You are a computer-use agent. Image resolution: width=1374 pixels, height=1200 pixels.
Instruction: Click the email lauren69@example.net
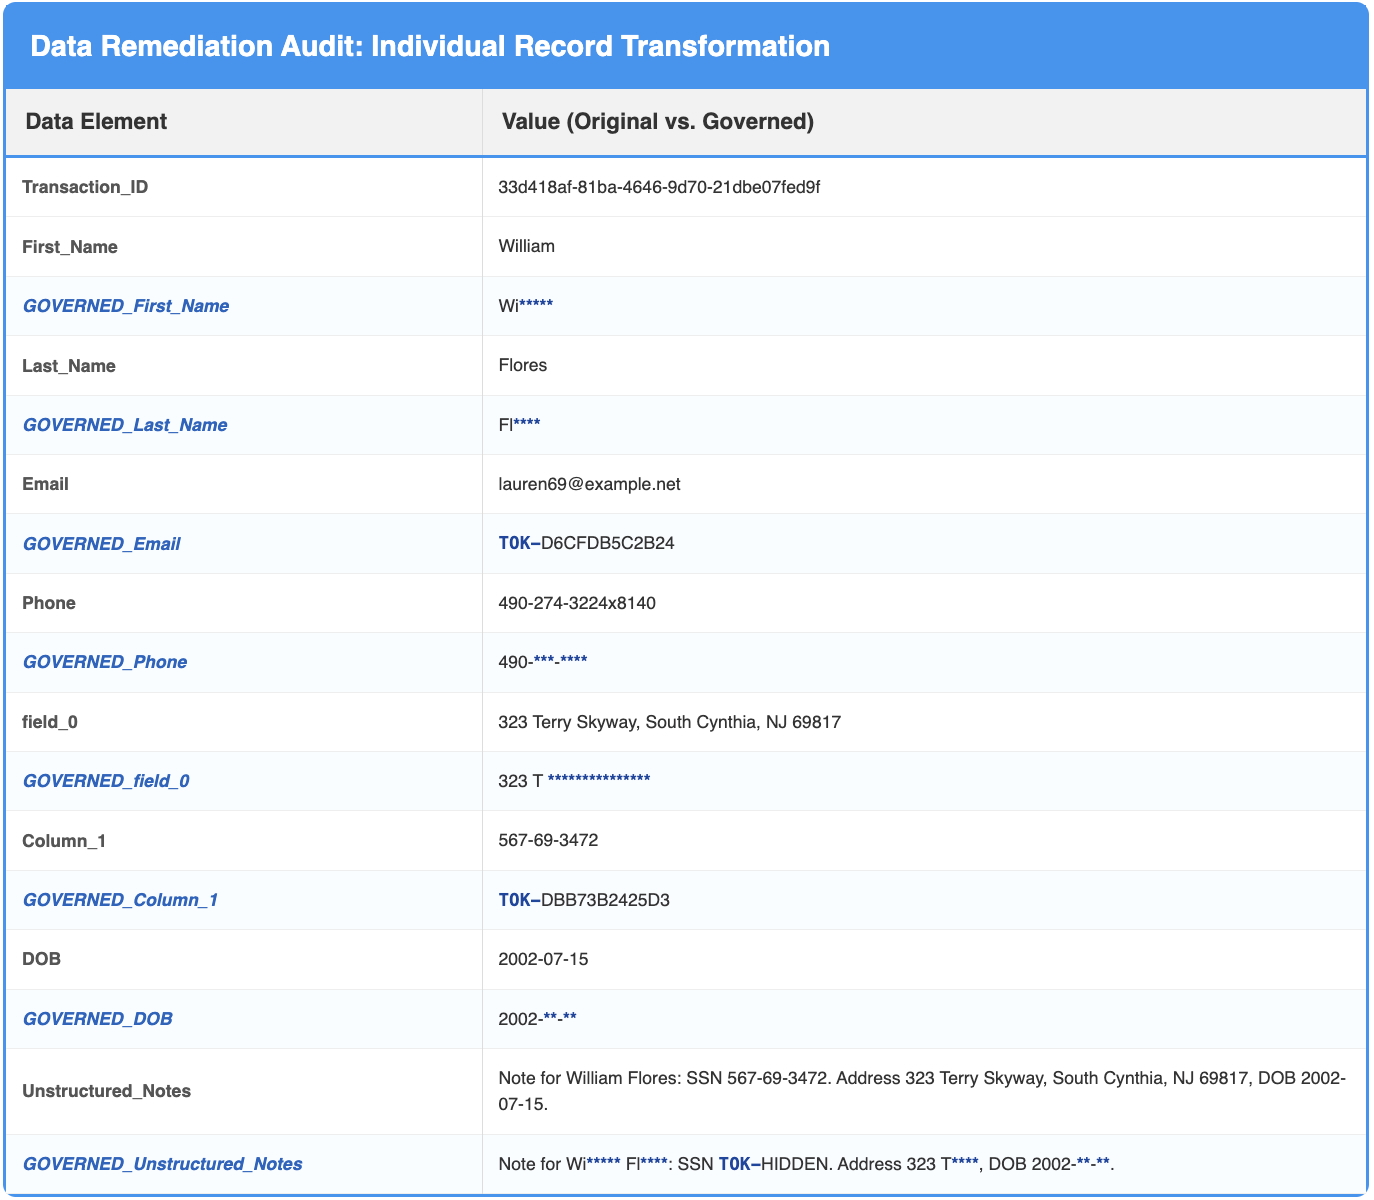(589, 484)
